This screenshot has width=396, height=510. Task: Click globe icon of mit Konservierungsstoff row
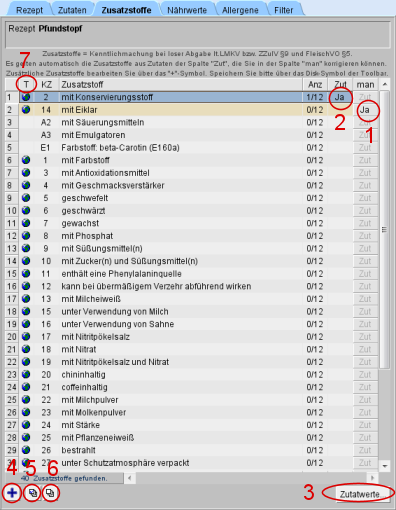(x=26, y=97)
